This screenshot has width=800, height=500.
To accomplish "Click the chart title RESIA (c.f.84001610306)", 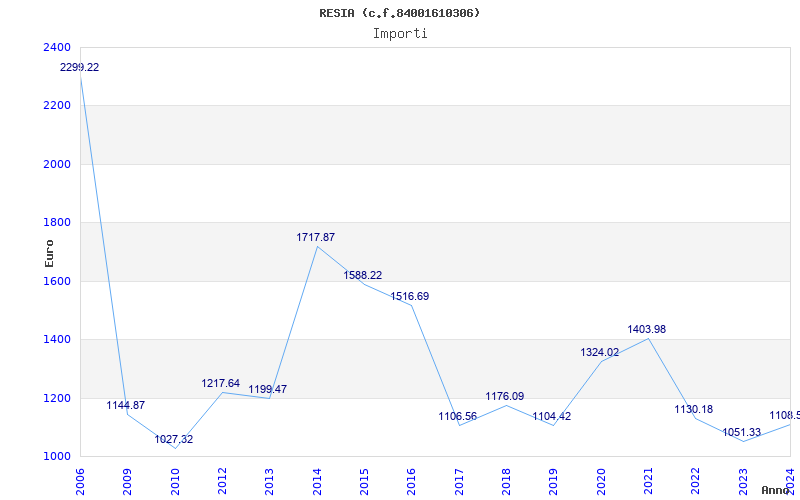I will click(x=399, y=13).
